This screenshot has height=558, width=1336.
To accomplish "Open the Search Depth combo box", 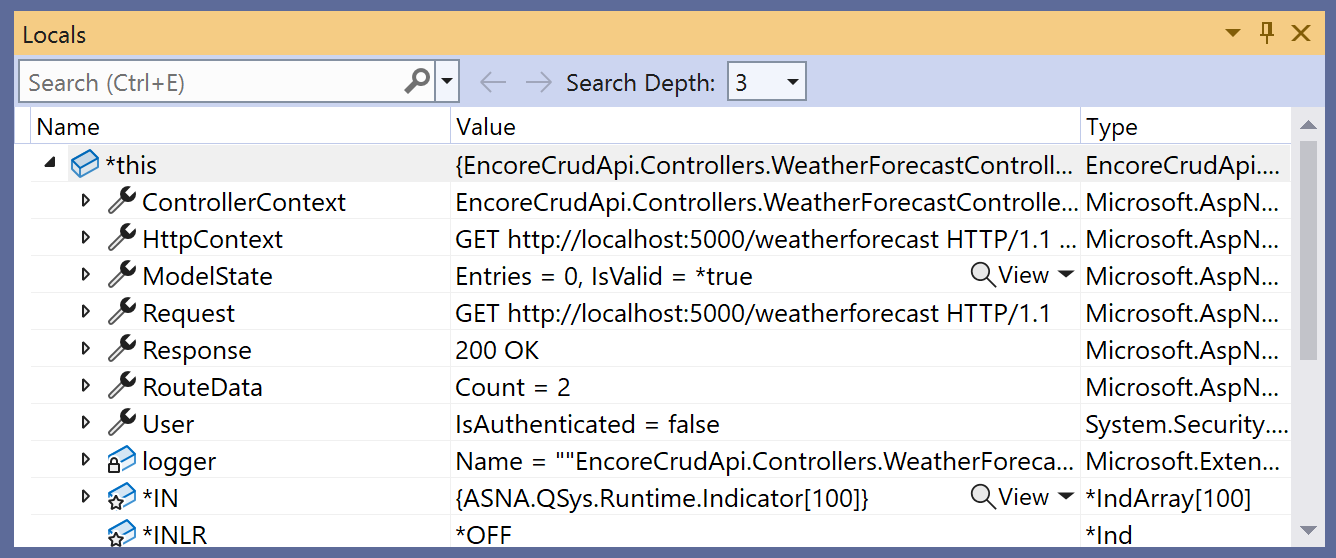I will pyautogui.click(x=767, y=82).
